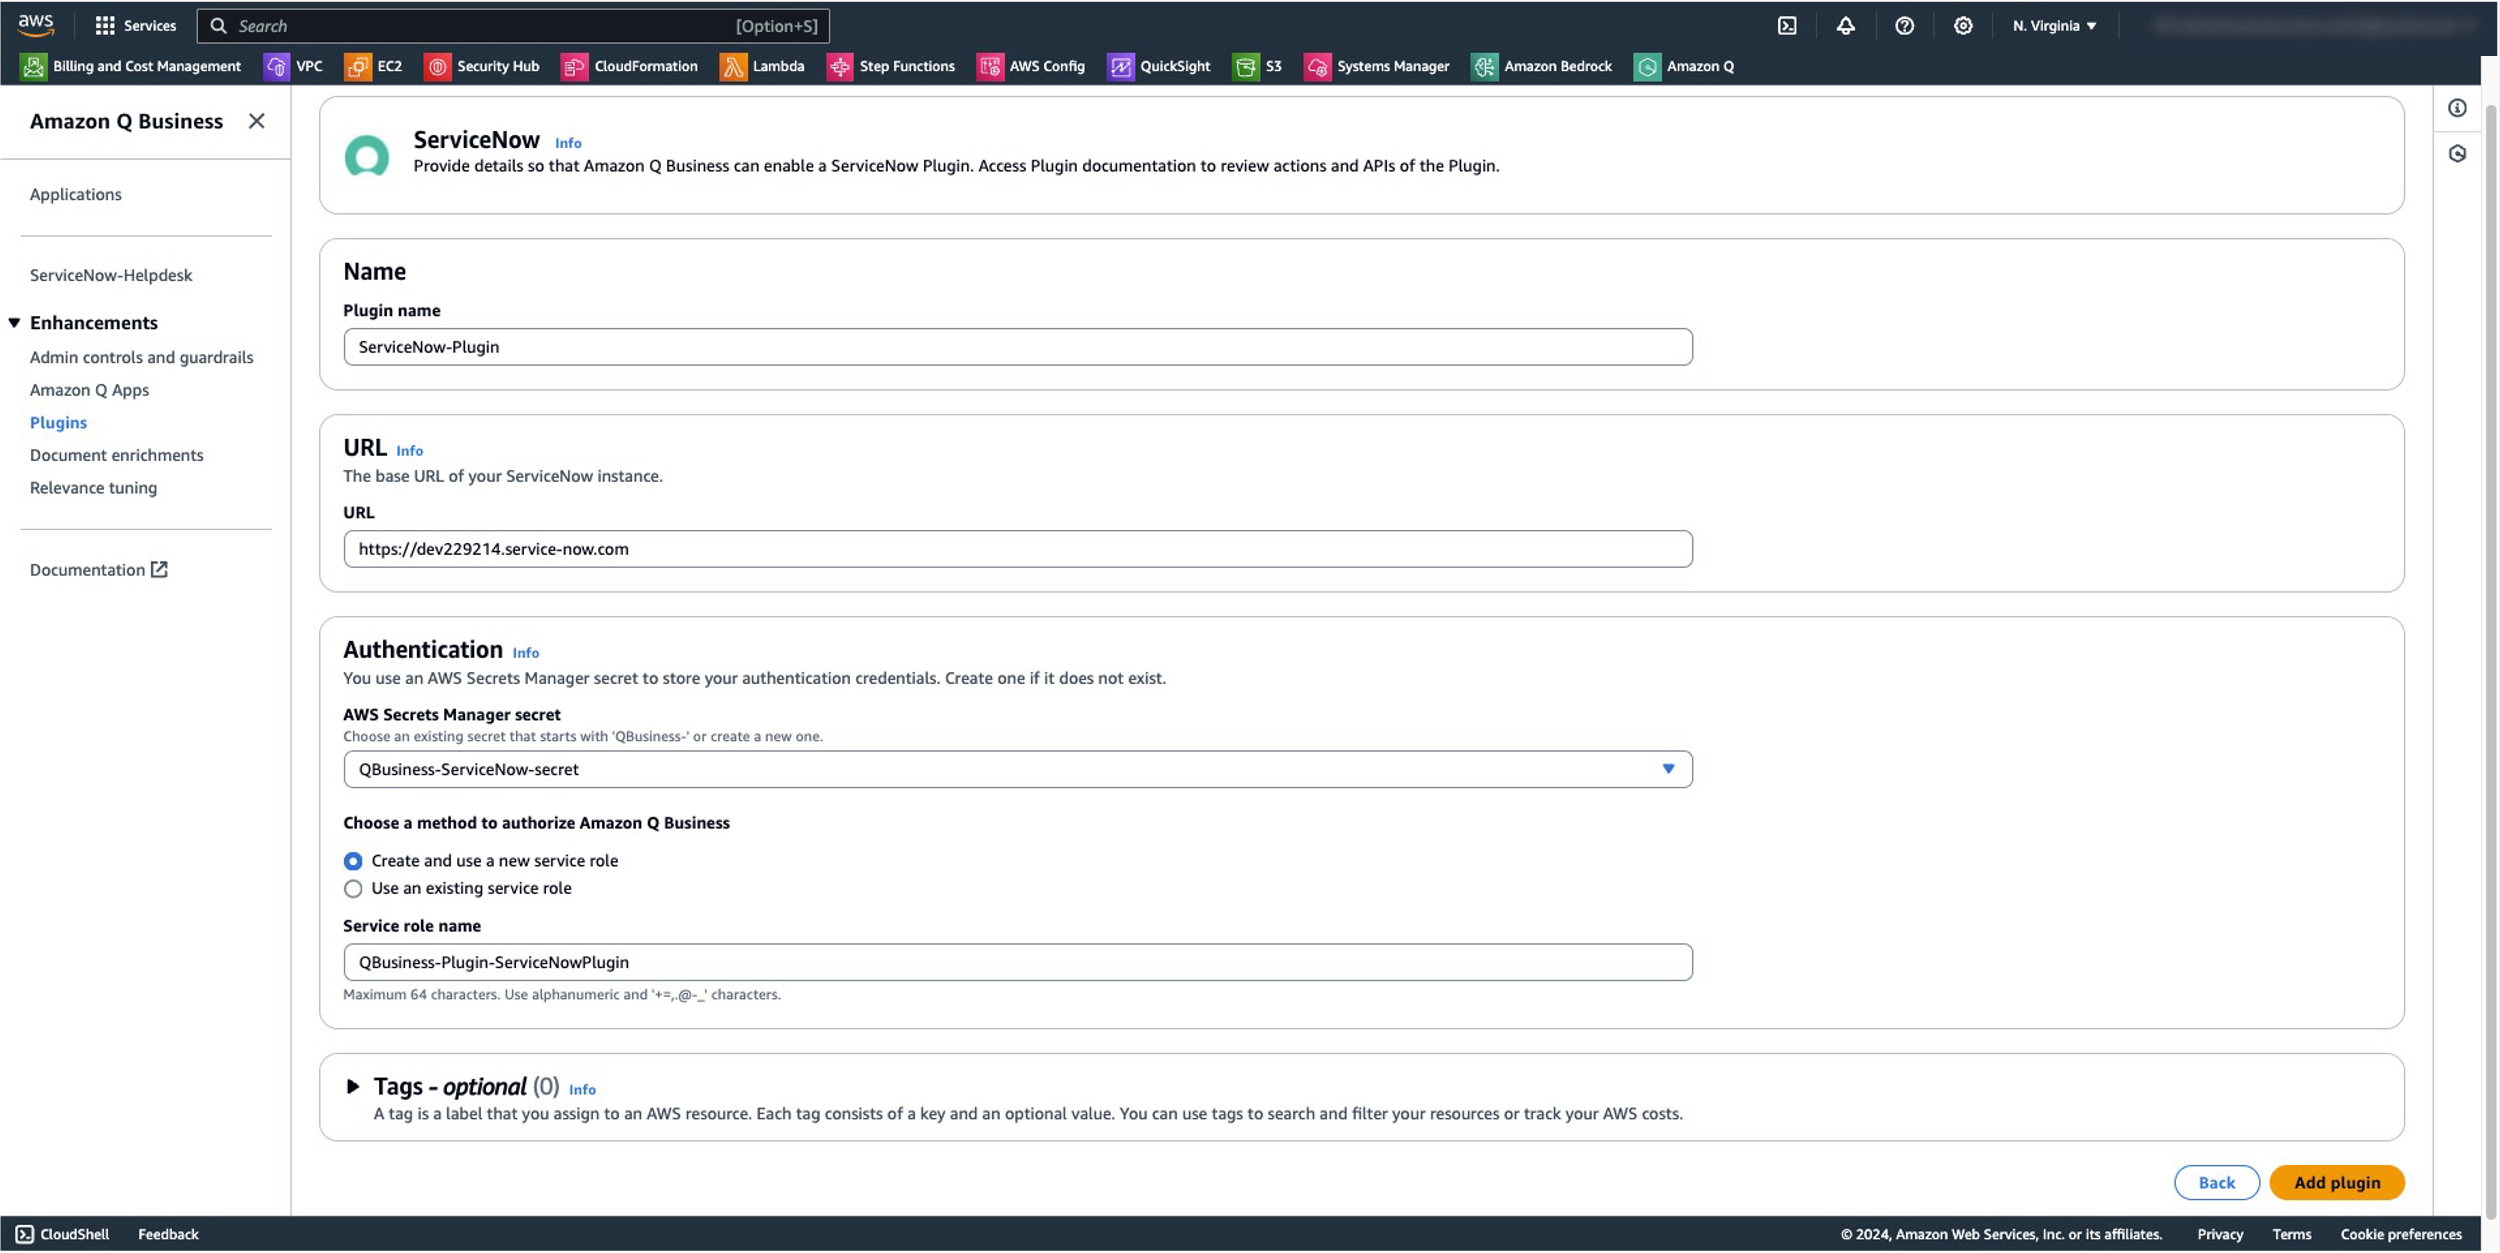Open the Amazon Bedrock shortcut
Screen dimensions: 2500x1253
1541,66
